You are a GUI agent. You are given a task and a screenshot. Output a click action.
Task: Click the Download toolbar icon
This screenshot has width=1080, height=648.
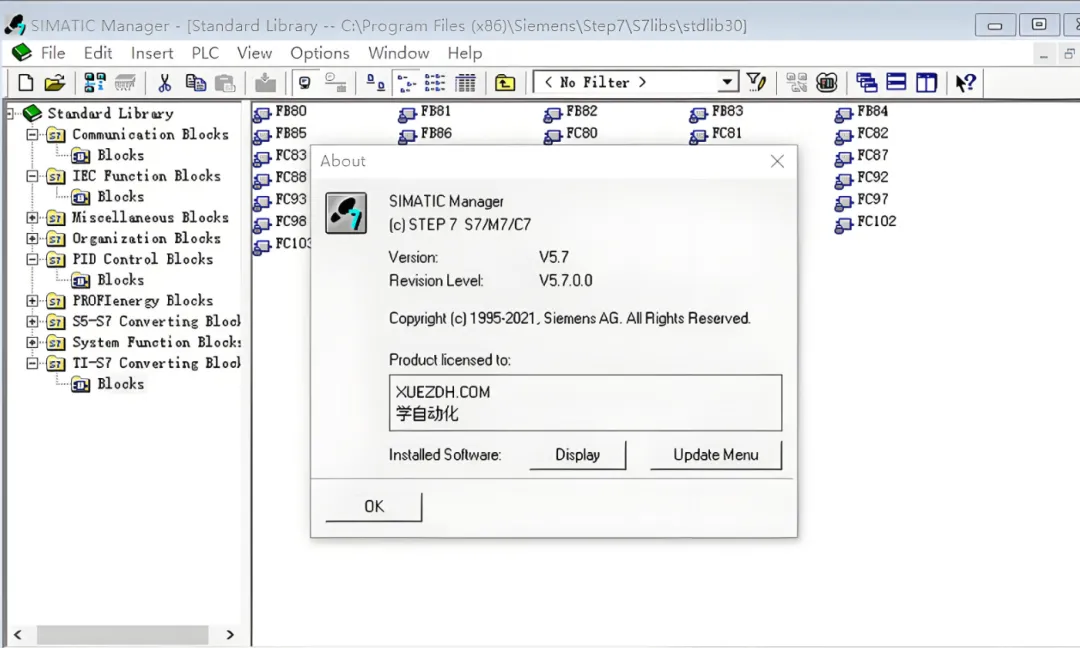tap(265, 83)
